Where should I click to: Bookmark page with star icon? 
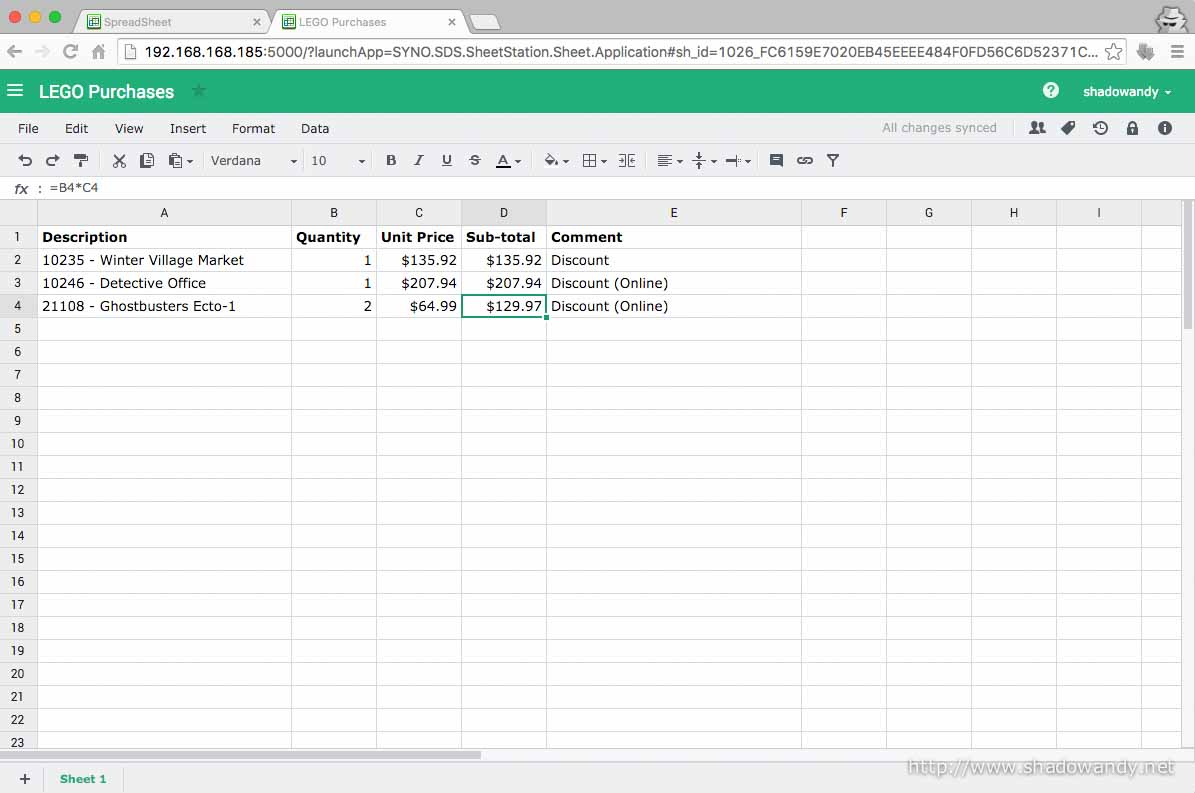[x=1113, y=52]
